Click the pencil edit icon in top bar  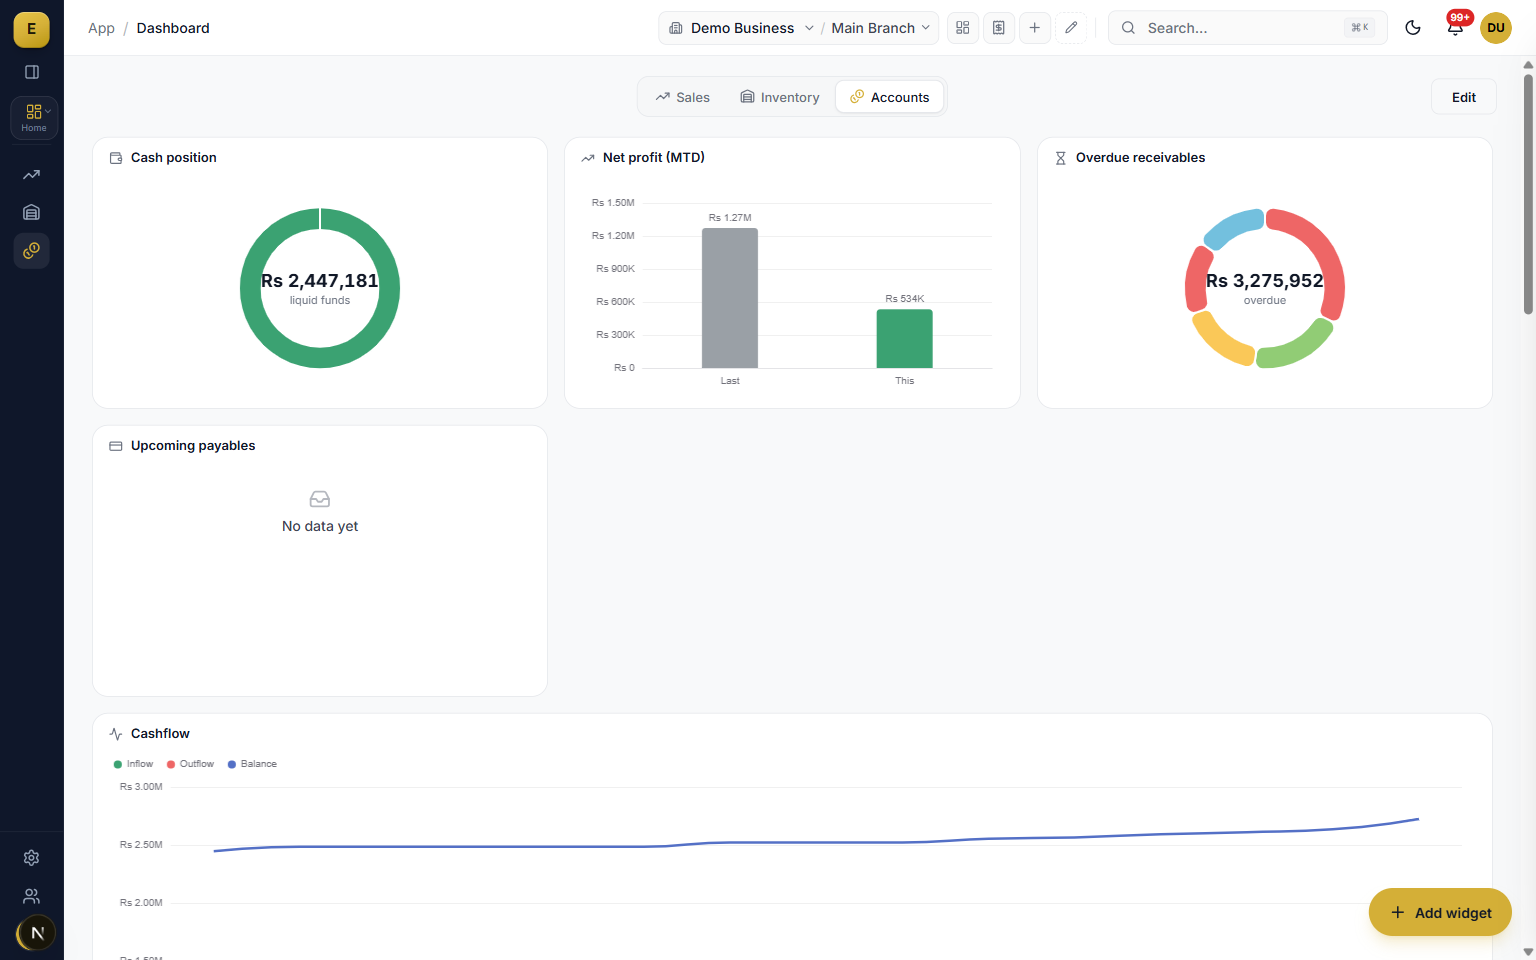(x=1071, y=28)
